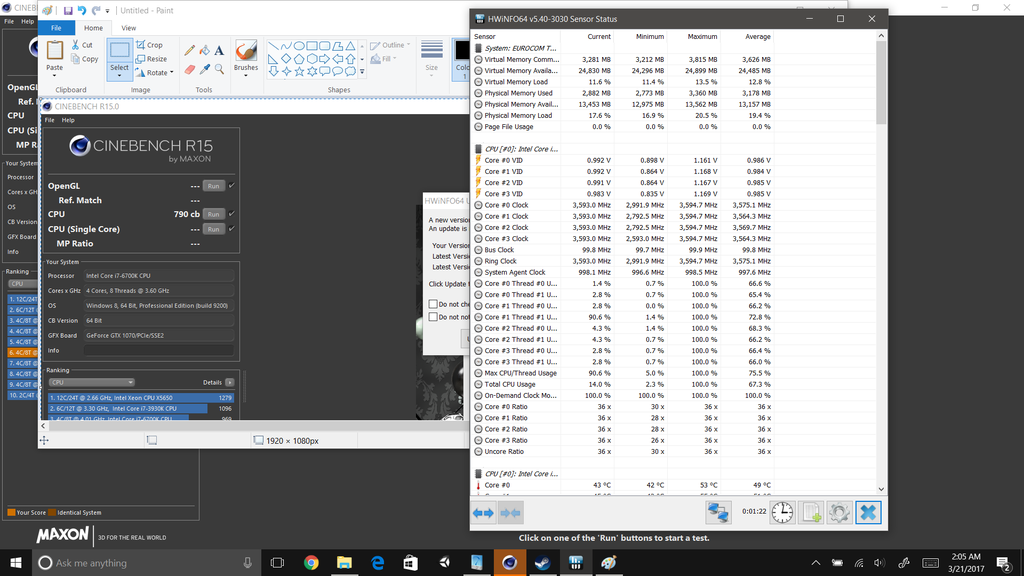
Task: Show hidden system tray icons chevron
Action: click(816, 563)
